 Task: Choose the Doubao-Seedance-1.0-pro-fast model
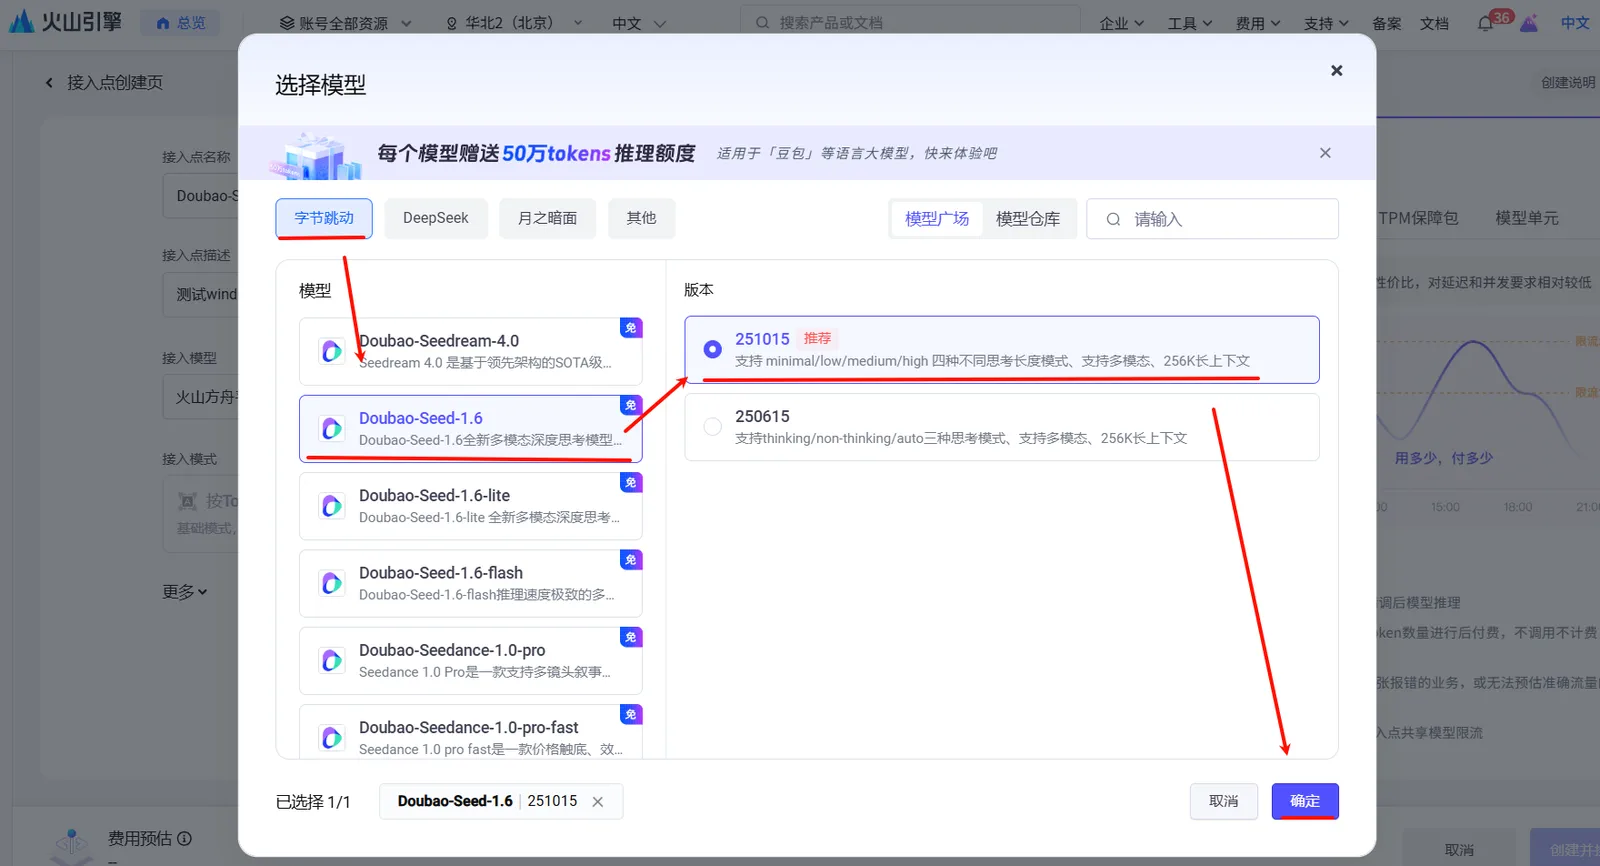tap(470, 732)
